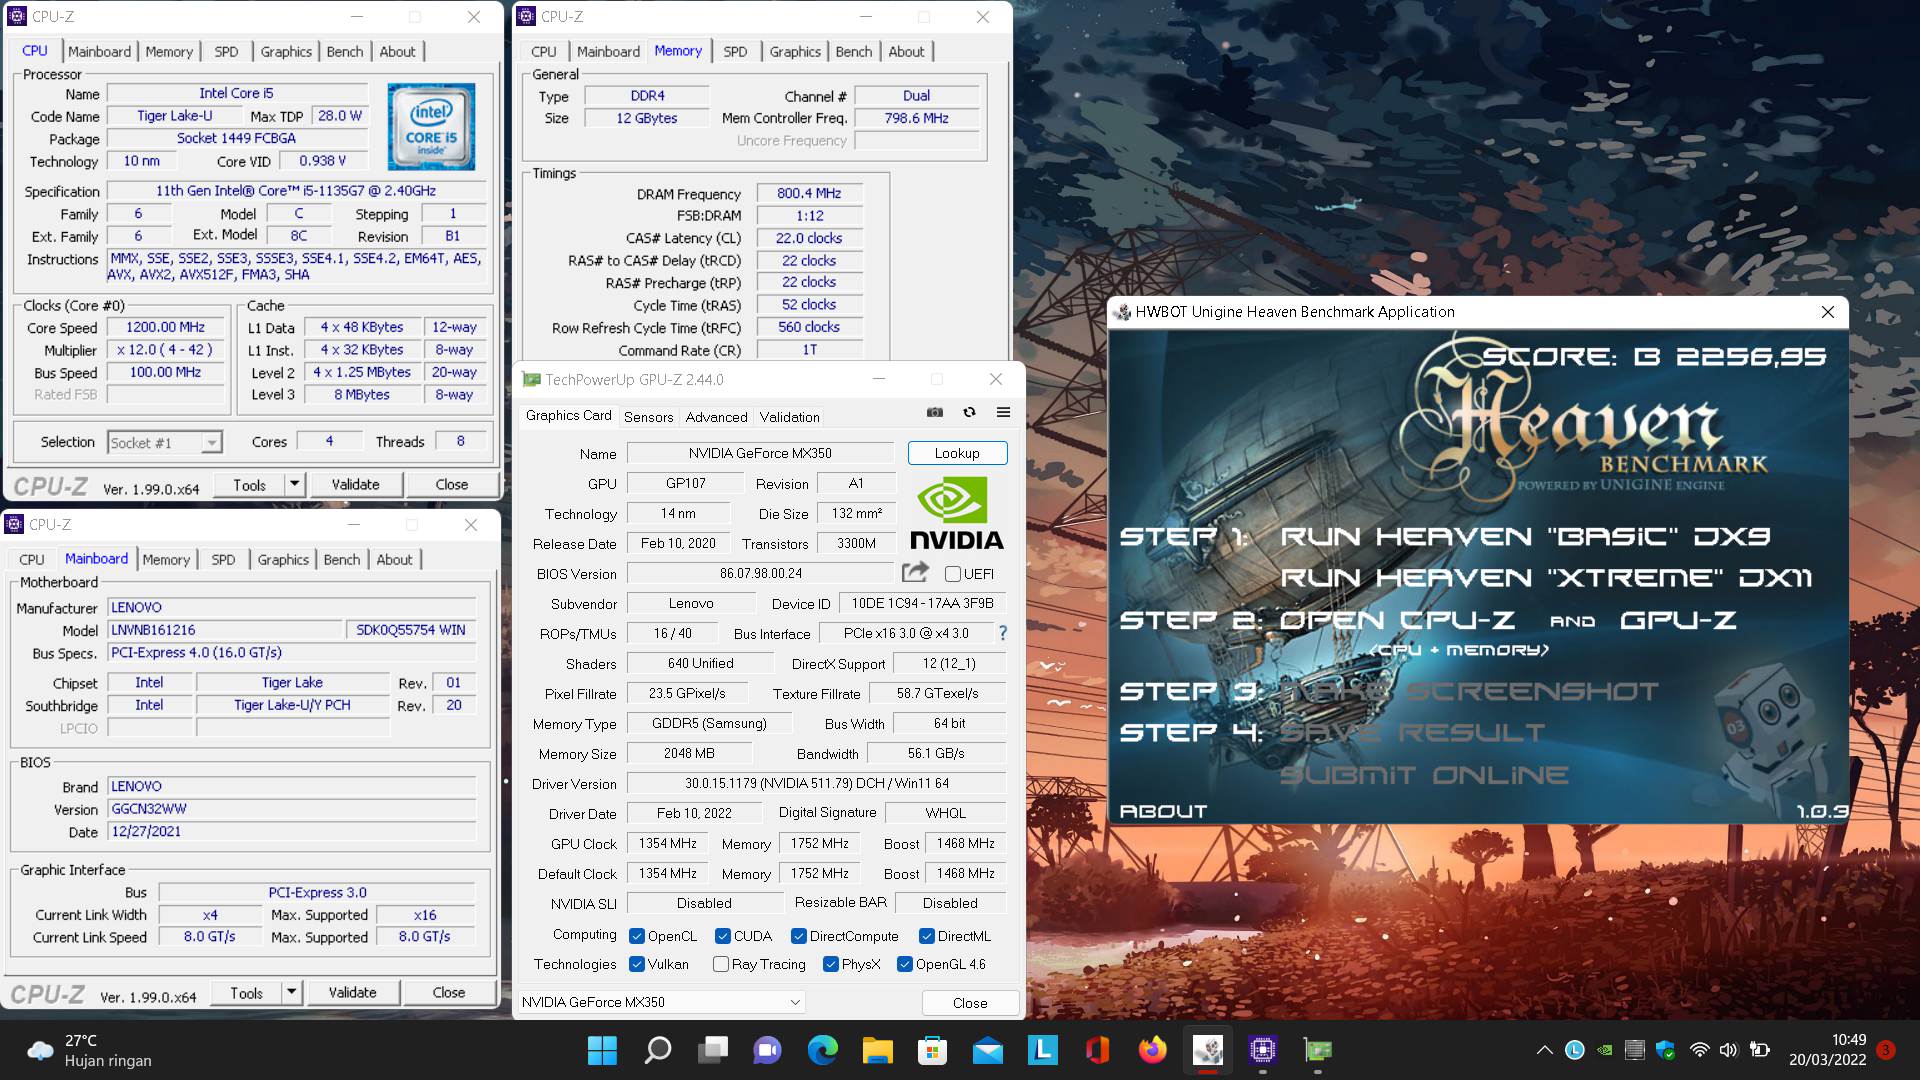Screen dimensions: 1920x1080
Task: Launch Microsoft Edge from the taskbar
Action: [822, 1050]
